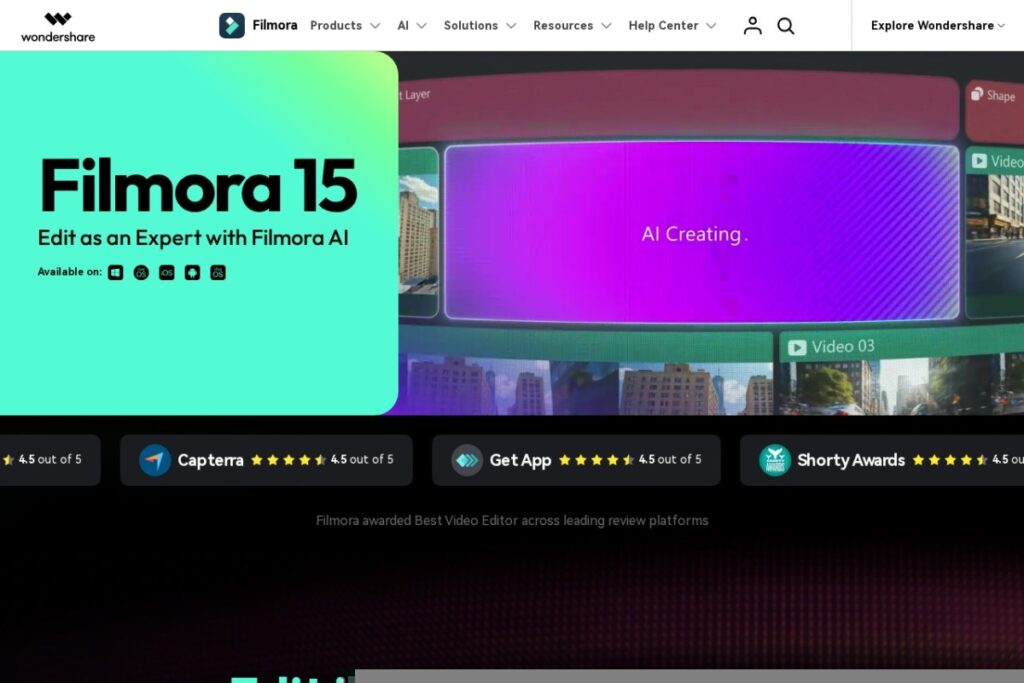
Task: Select the Windows platform icon
Action: pos(116,272)
